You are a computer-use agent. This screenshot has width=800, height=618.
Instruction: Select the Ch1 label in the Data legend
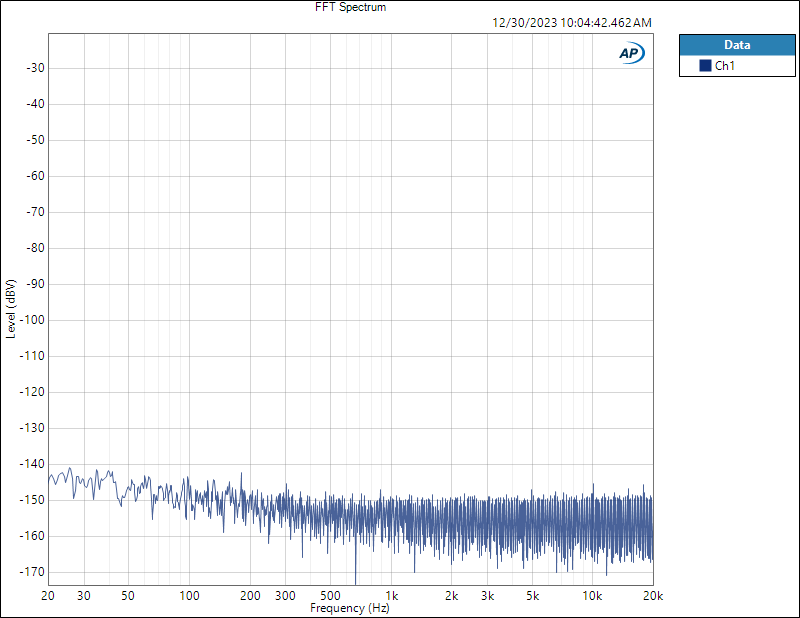[724, 65]
